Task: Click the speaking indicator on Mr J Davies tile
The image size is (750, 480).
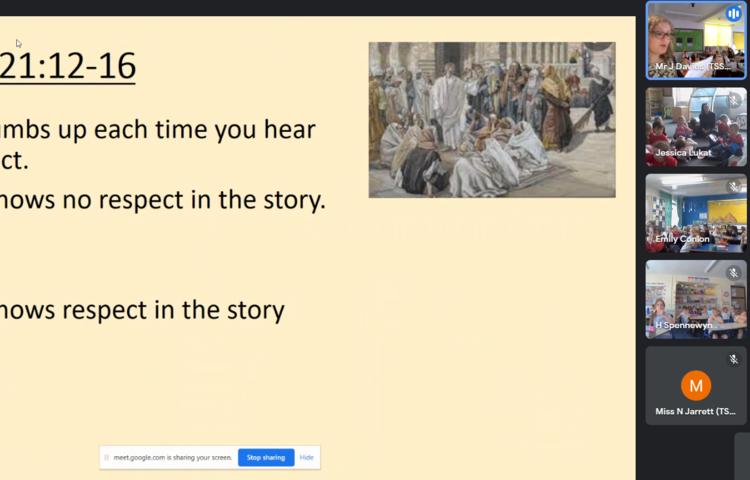Action: pyautogui.click(x=734, y=13)
